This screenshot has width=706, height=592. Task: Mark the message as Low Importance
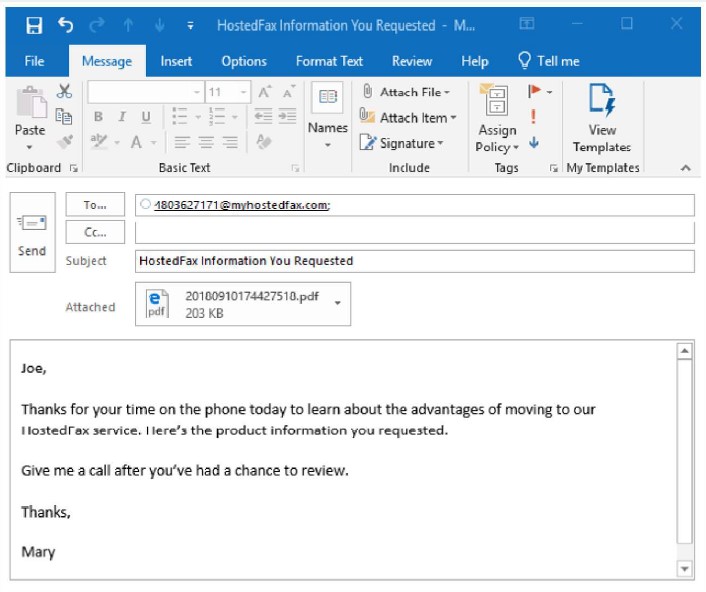coord(534,143)
